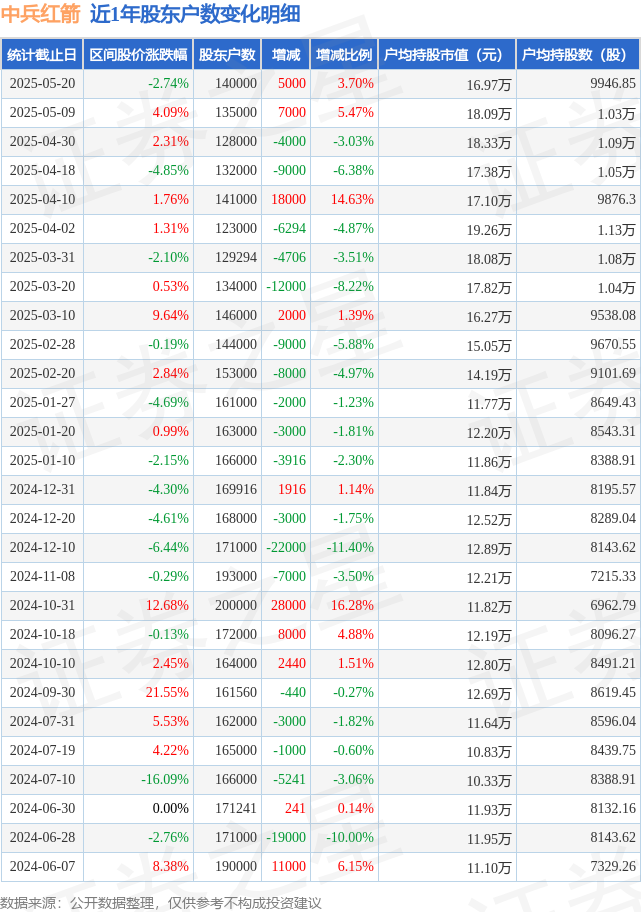Screen dimensions: 641x912
Task: Click the 中兵红箭 stock name title
Action: click(x=40, y=15)
